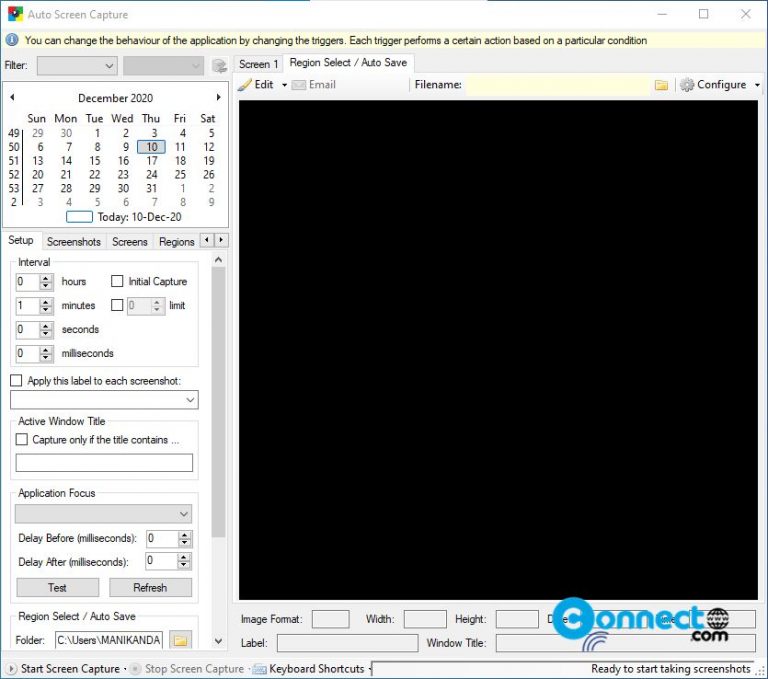This screenshot has height=679, width=768.
Task: Click the Refresh button
Action: 150,587
